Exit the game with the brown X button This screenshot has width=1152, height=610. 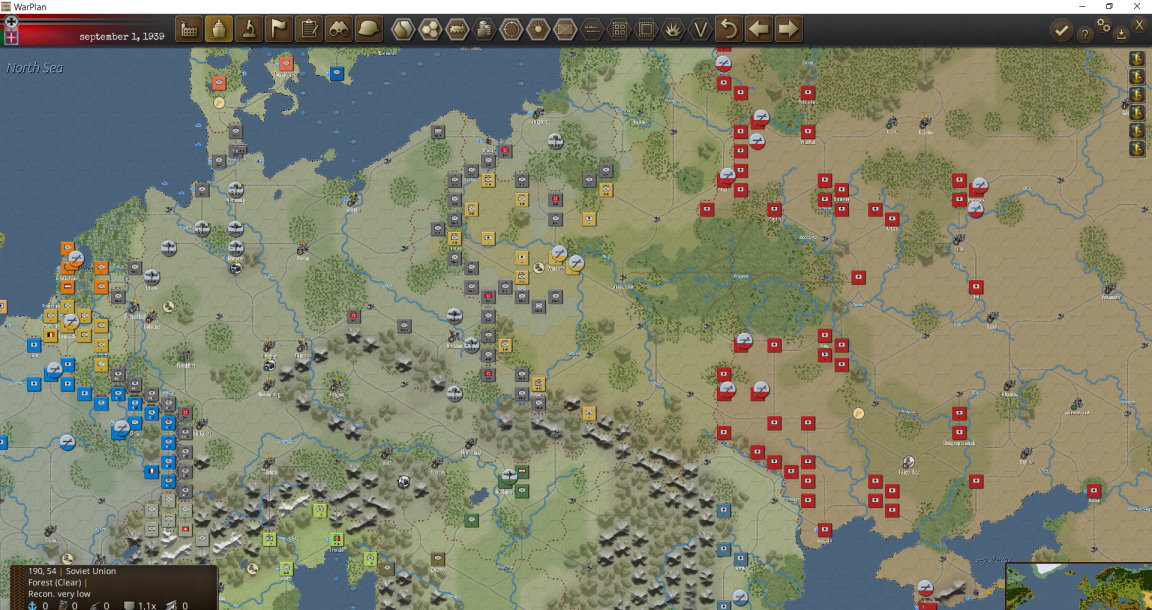click(x=1140, y=24)
